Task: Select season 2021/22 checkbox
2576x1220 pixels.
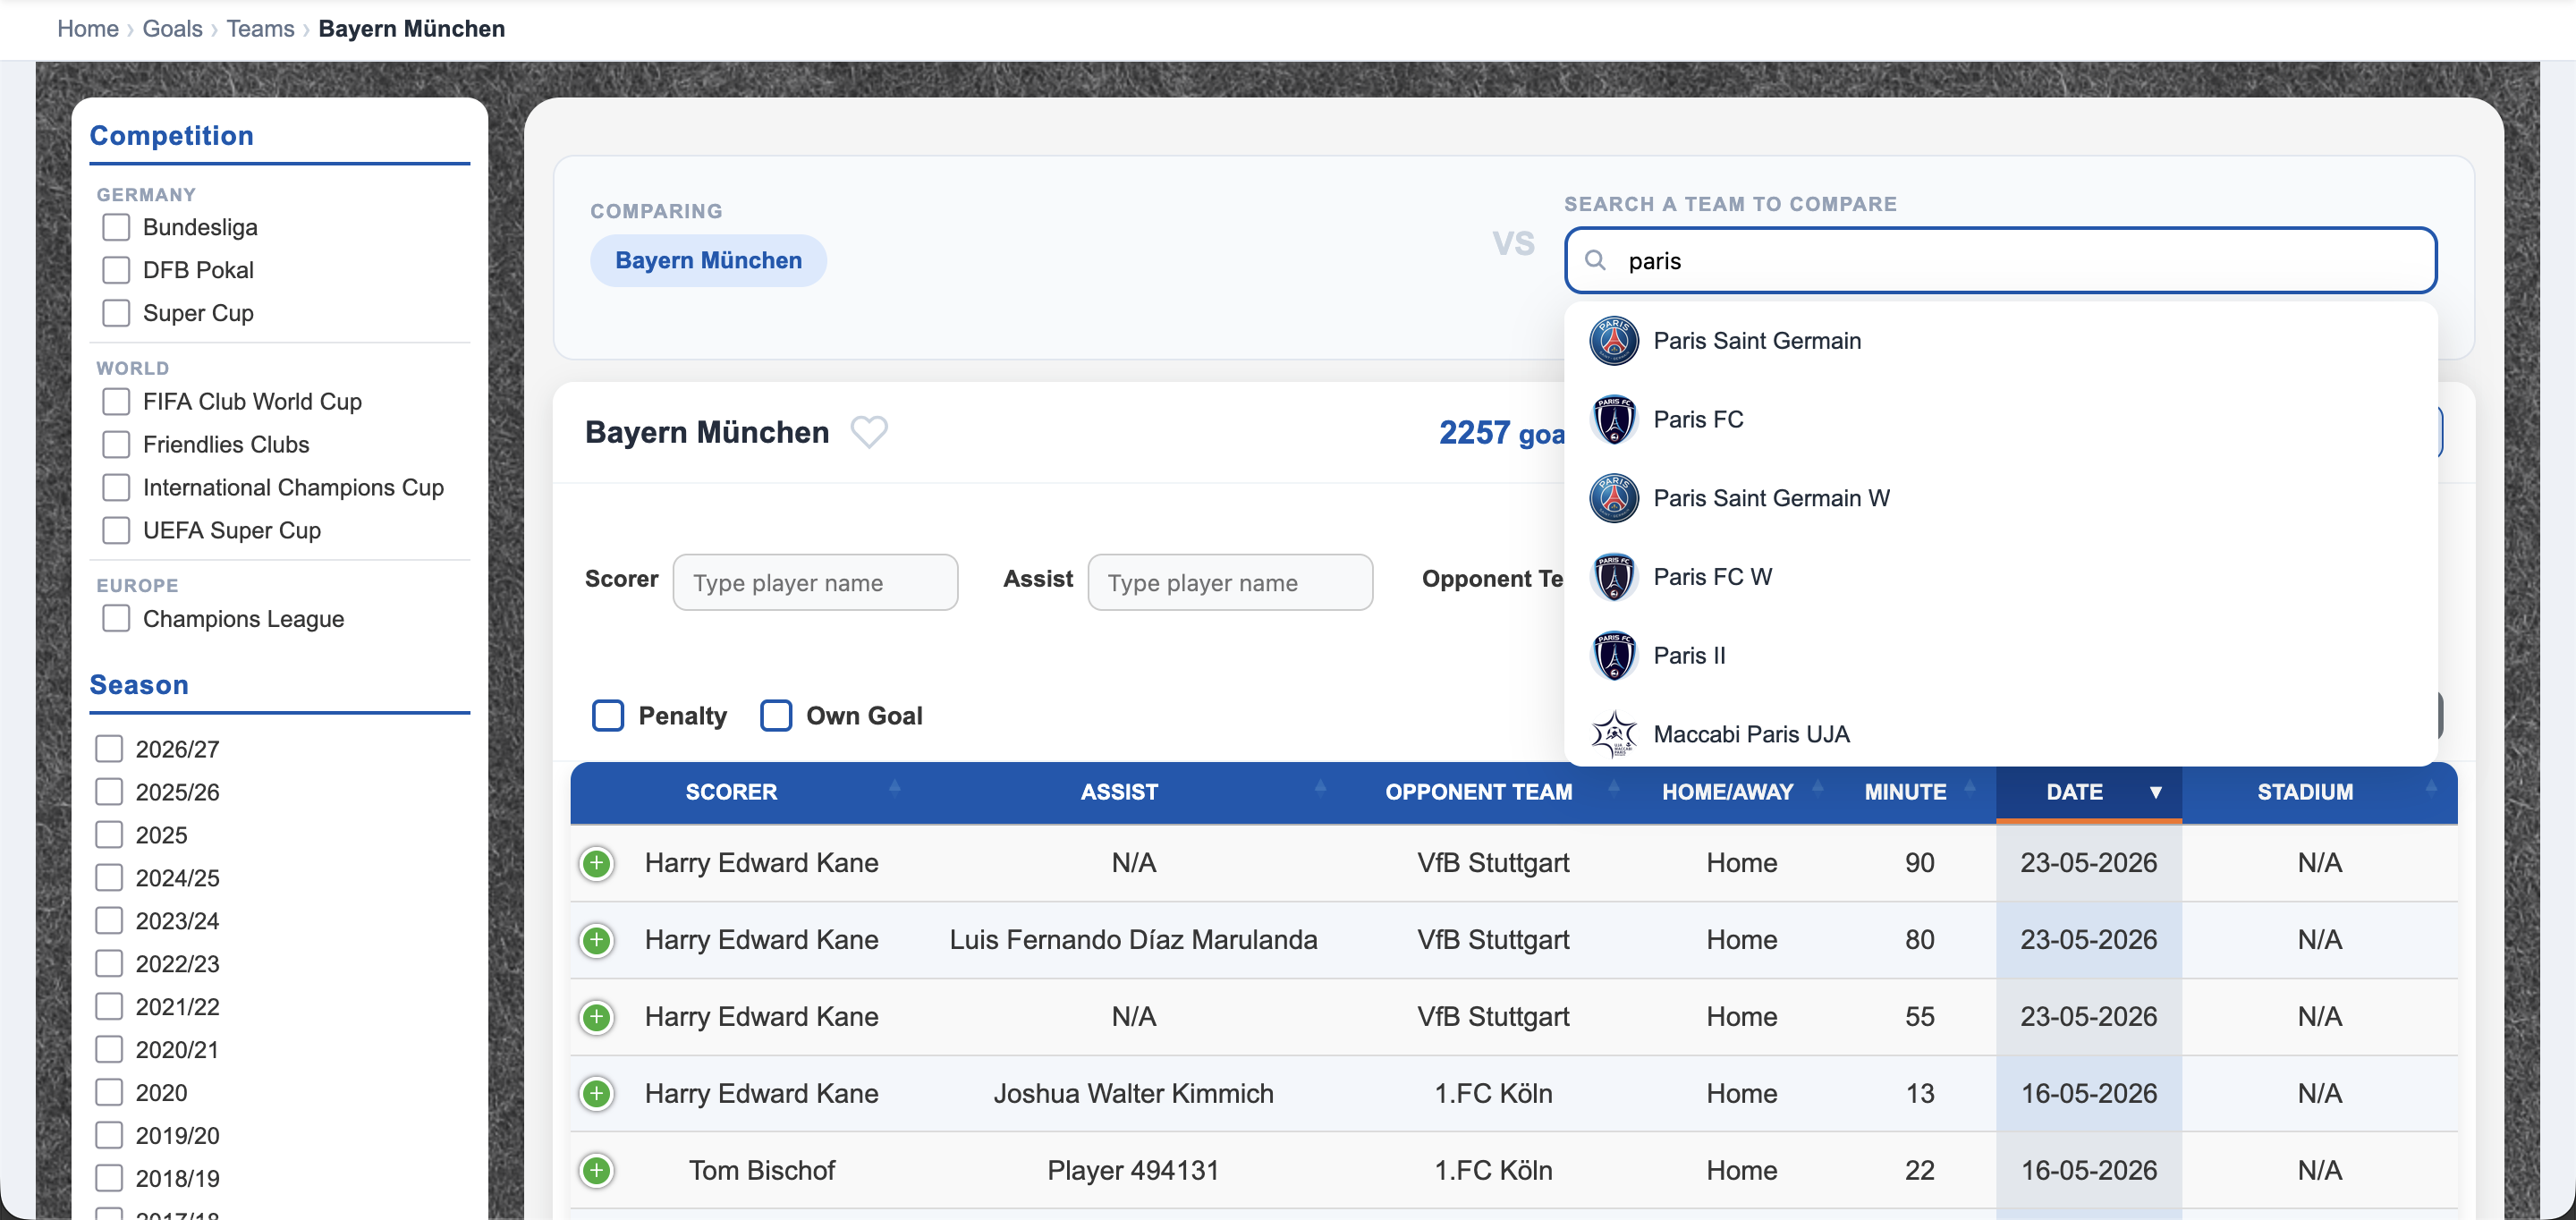Action: point(109,1007)
